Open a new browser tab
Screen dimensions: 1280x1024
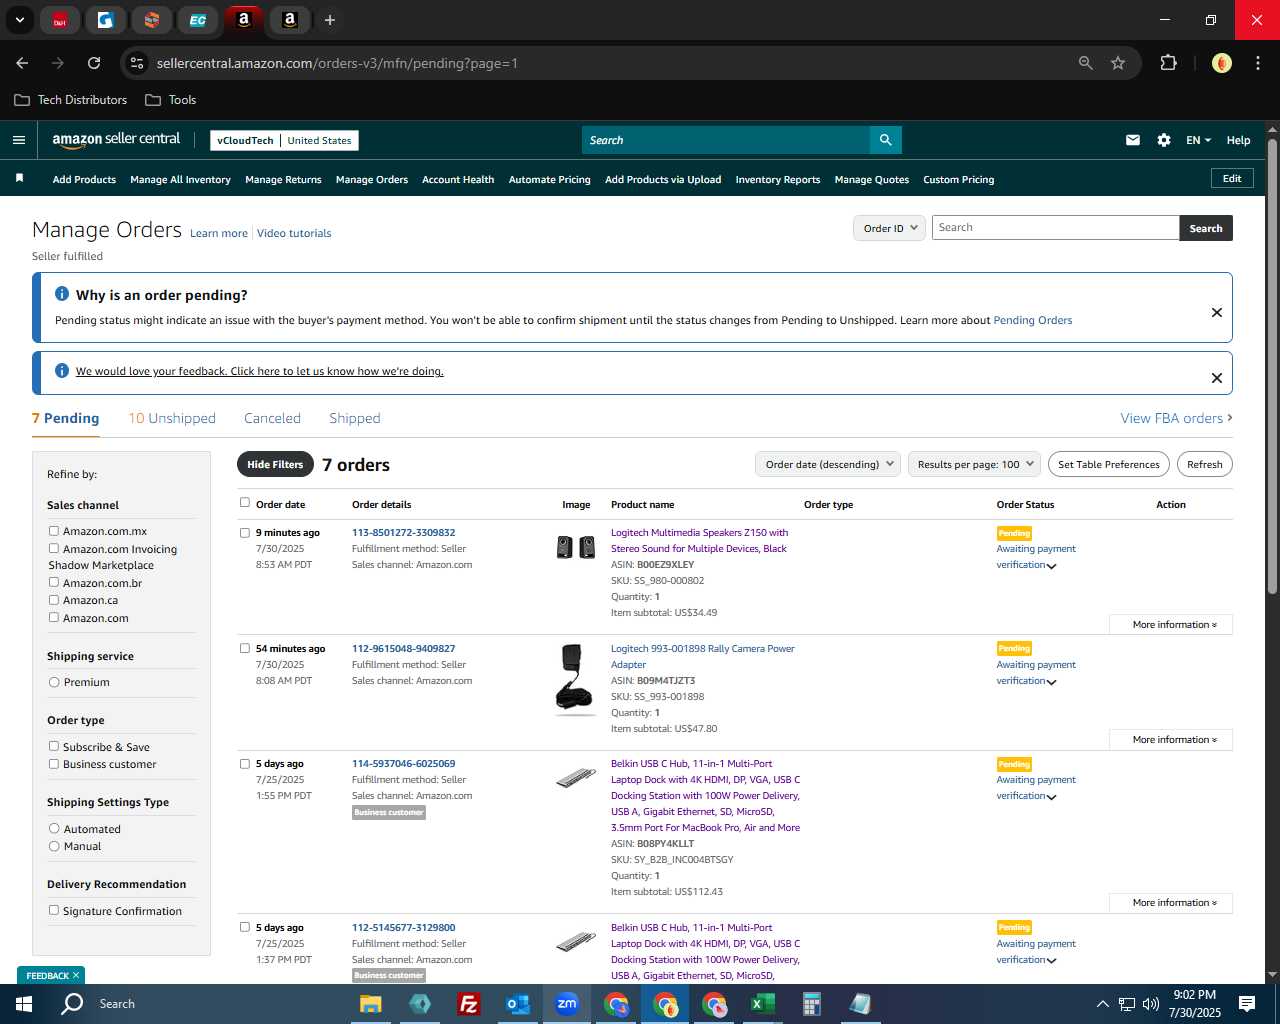click(x=330, y=20)
